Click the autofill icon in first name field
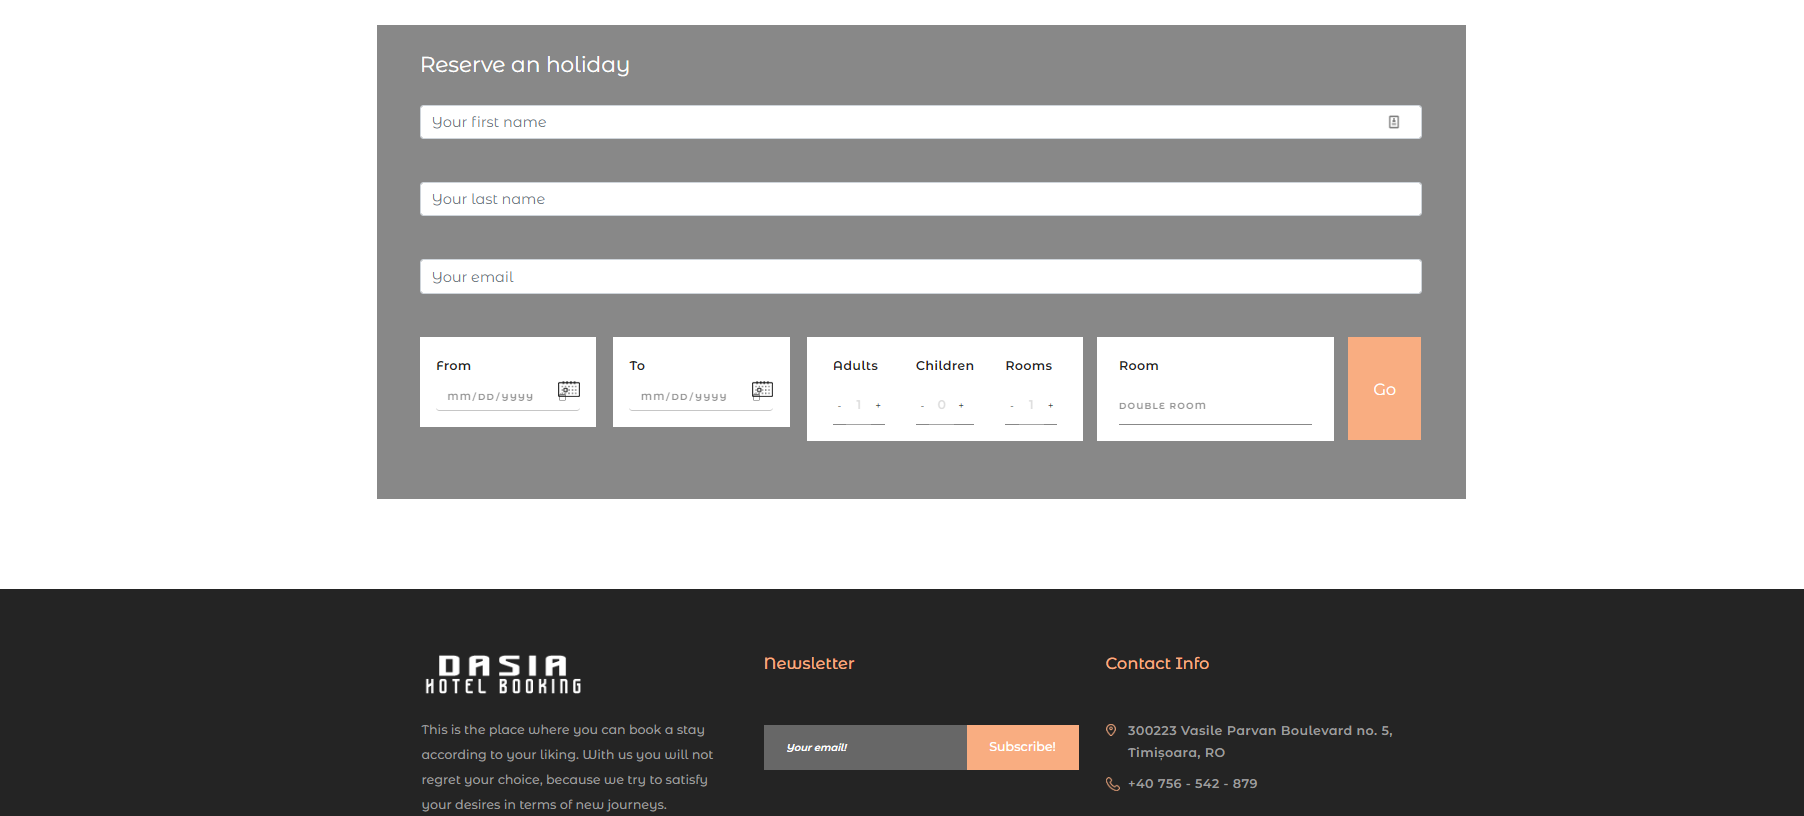This screenshot has height=816, width=1804. pyautogui.click(x=1393, y=122)
